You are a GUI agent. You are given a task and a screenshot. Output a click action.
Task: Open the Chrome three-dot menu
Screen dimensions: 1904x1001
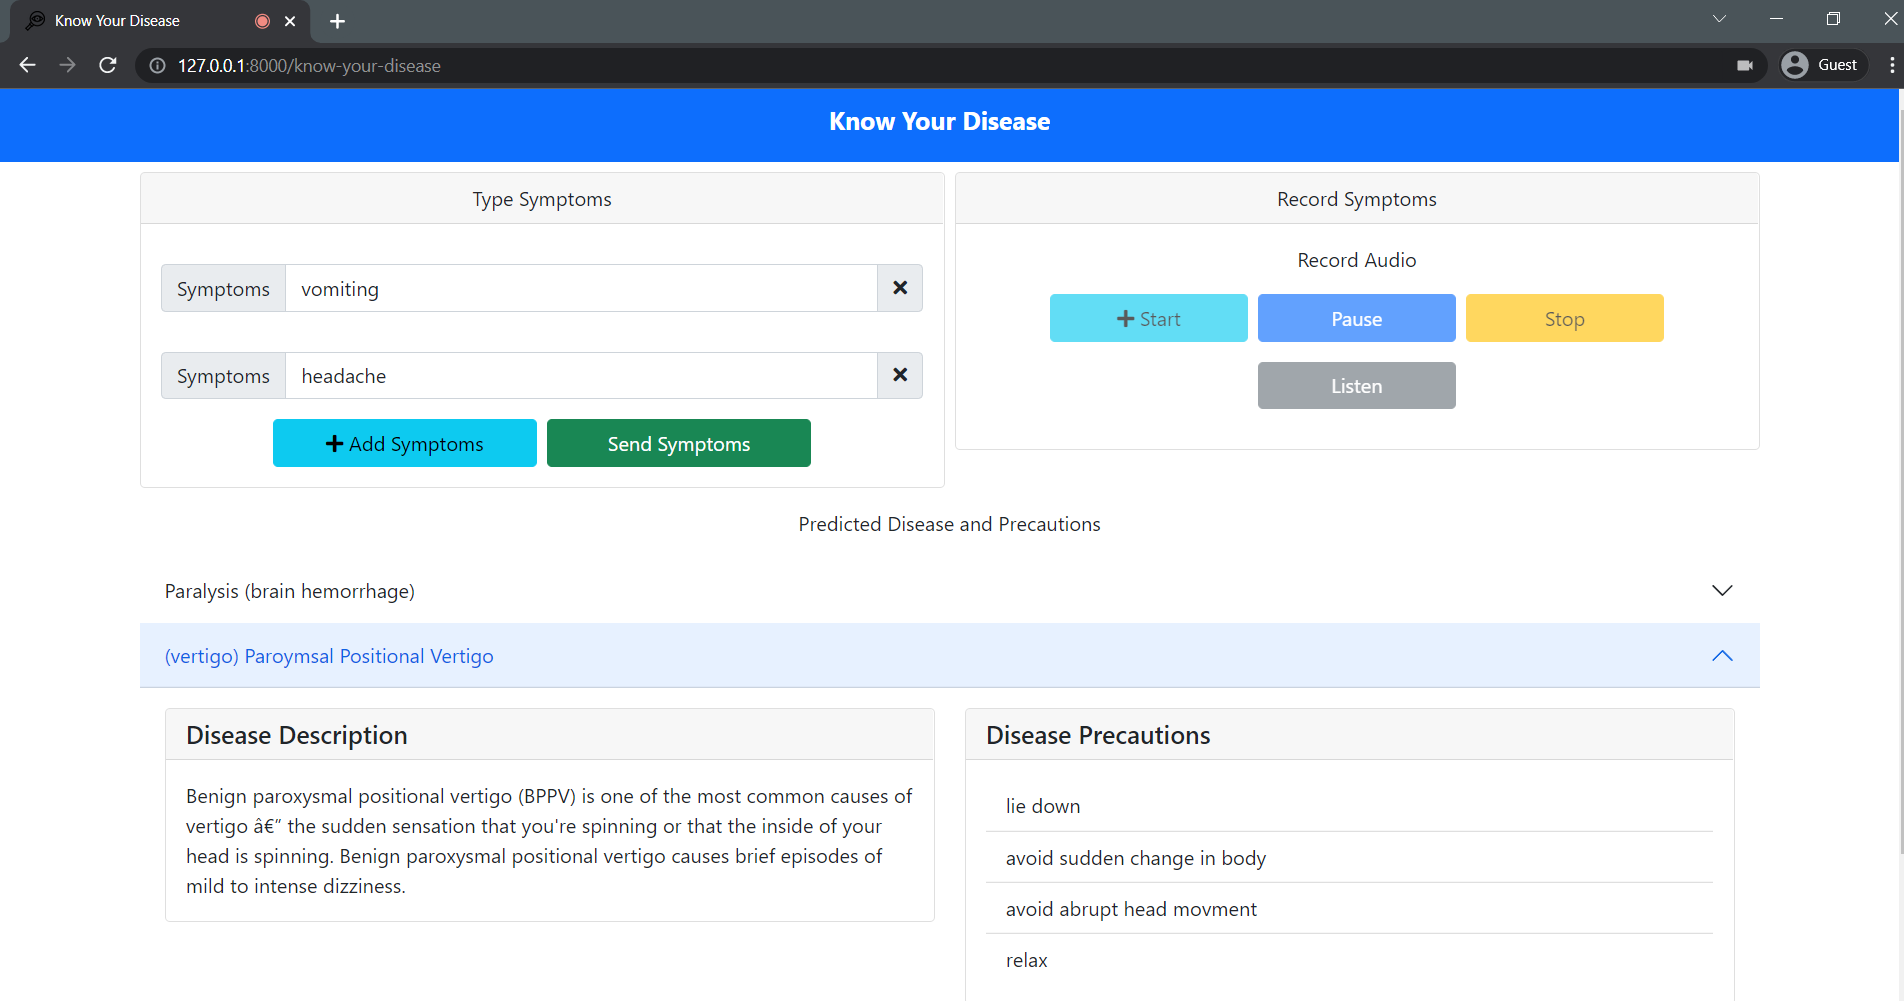point(1891,65)
